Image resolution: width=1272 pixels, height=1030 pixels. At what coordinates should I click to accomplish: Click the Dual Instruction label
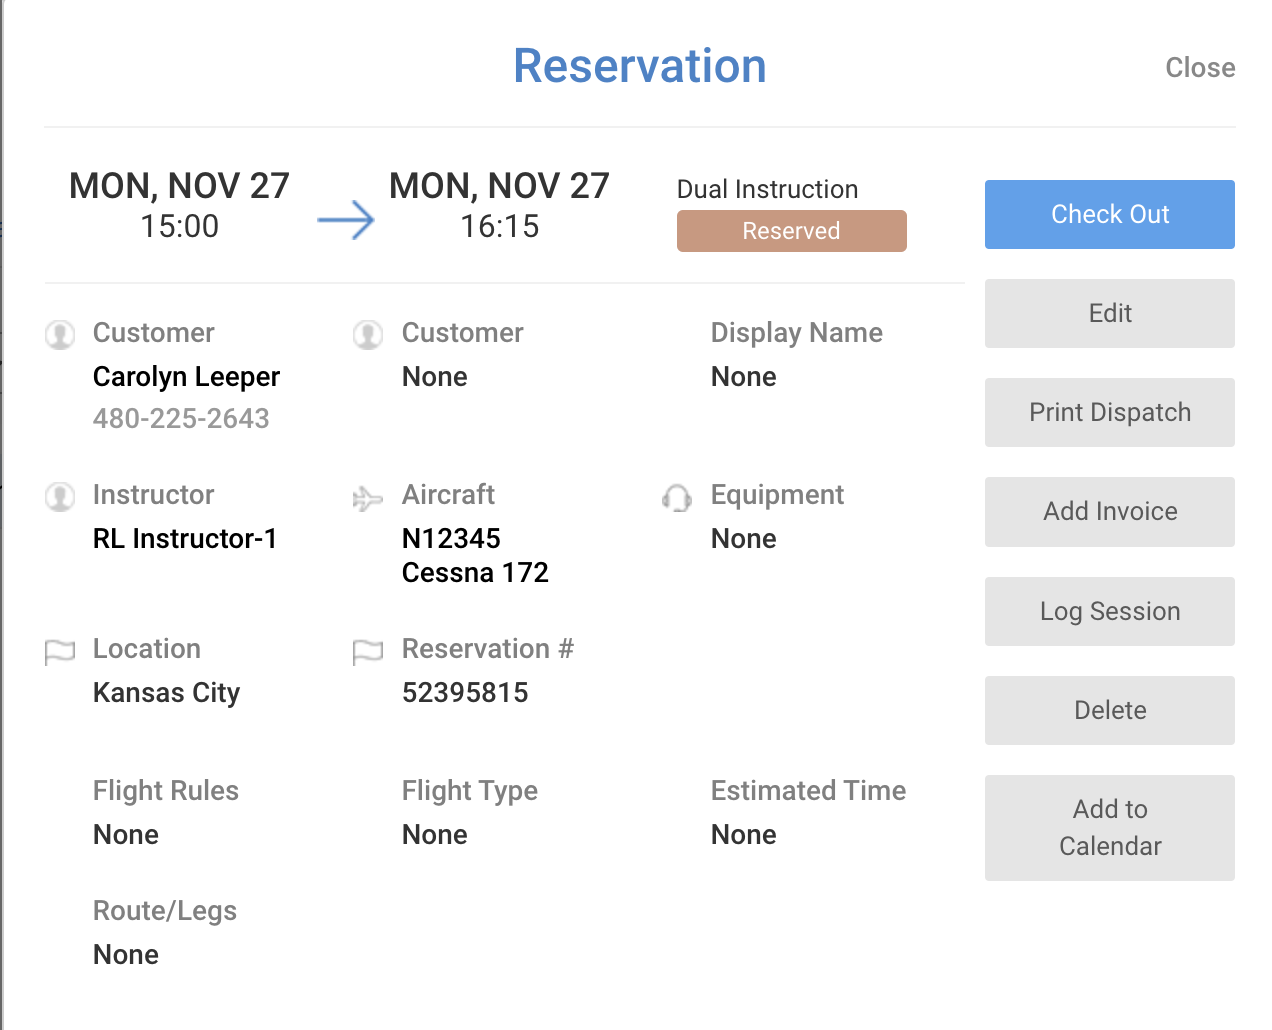point(767,189)
